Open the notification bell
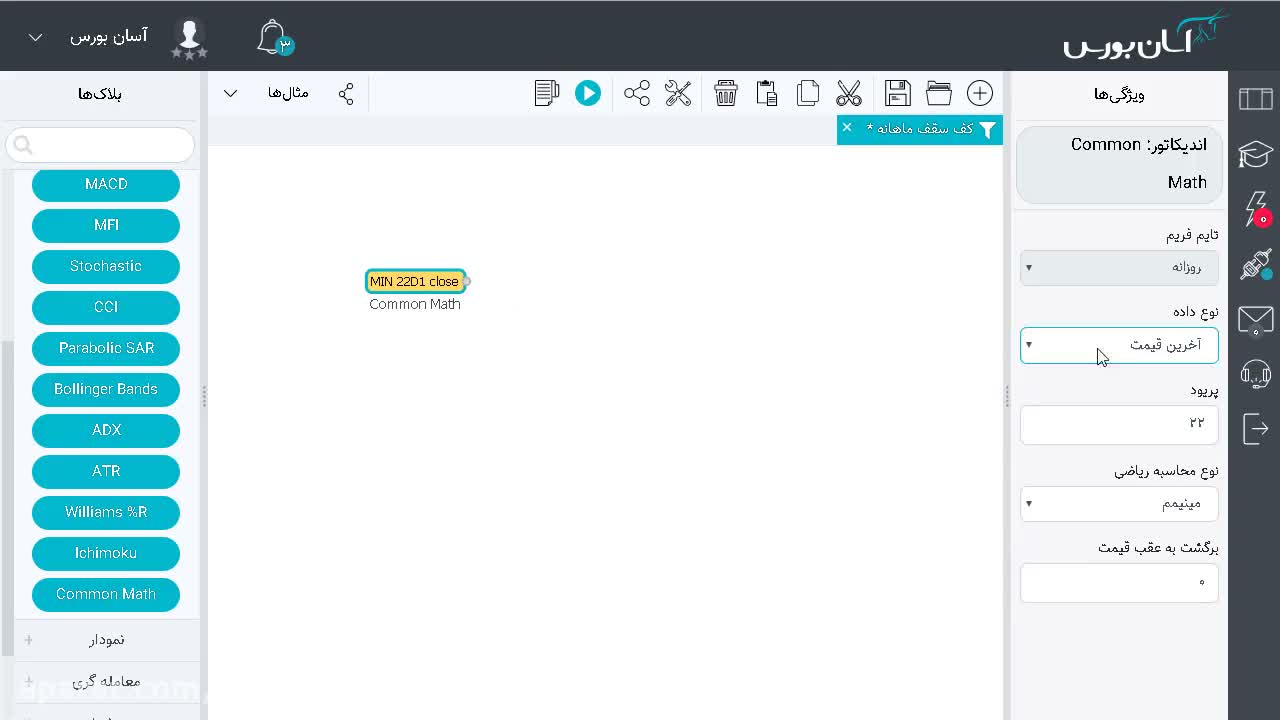 [x=273, y=38]
